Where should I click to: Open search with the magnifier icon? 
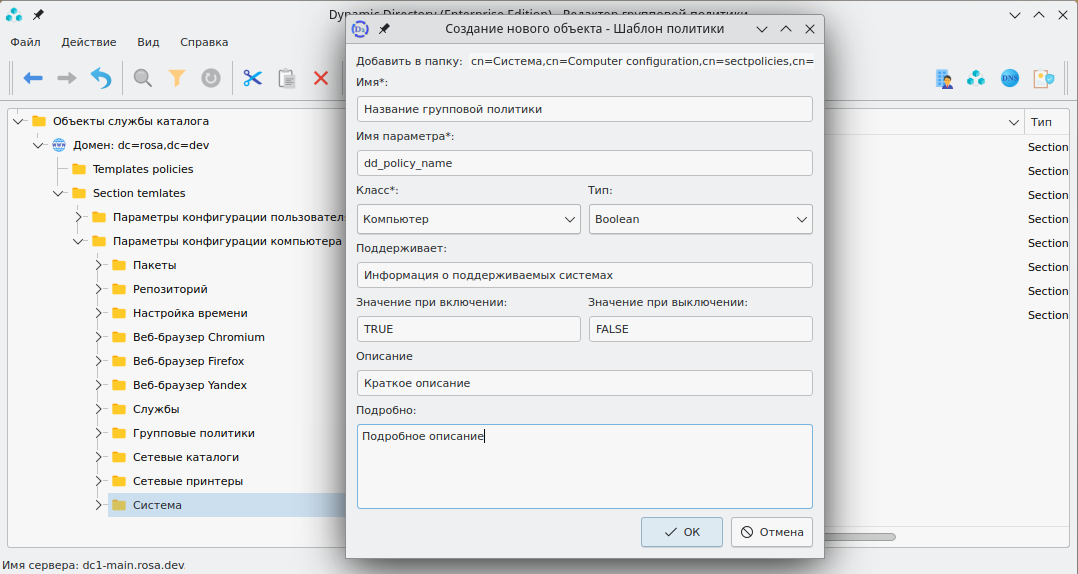tap(143, 78)
